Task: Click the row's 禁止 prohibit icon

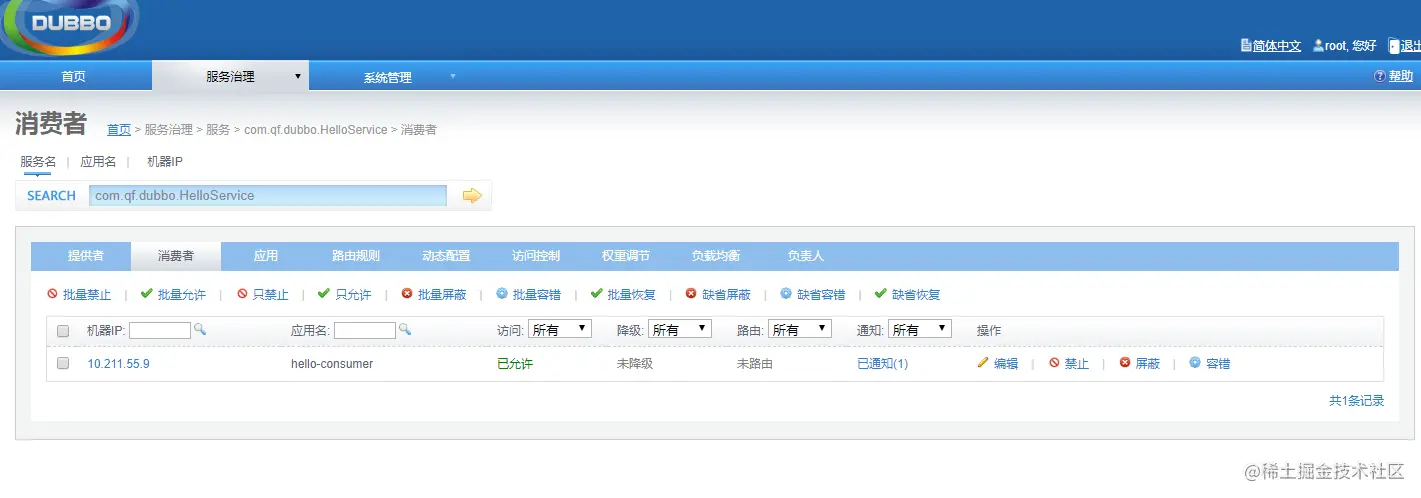Action: [1054, 363]
